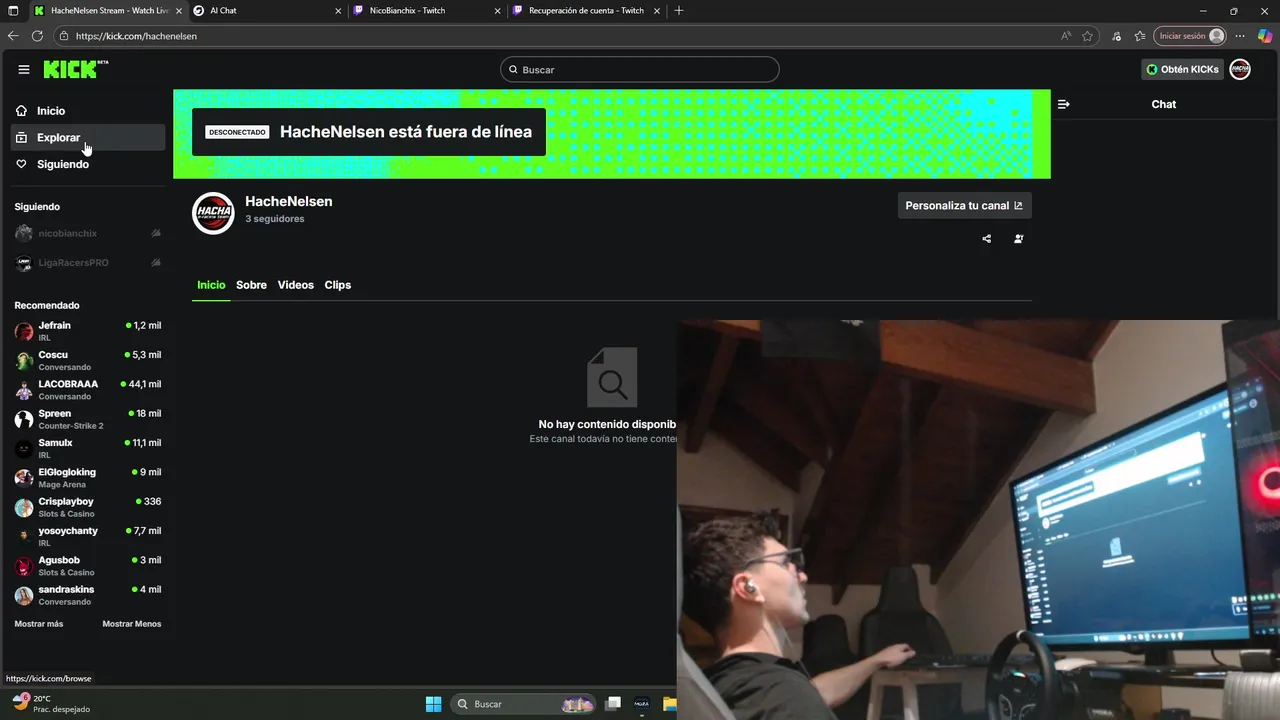Screen dimensions: 1280x720
Task: Open recommended channel yosoychanty
Action: [88, 536]
